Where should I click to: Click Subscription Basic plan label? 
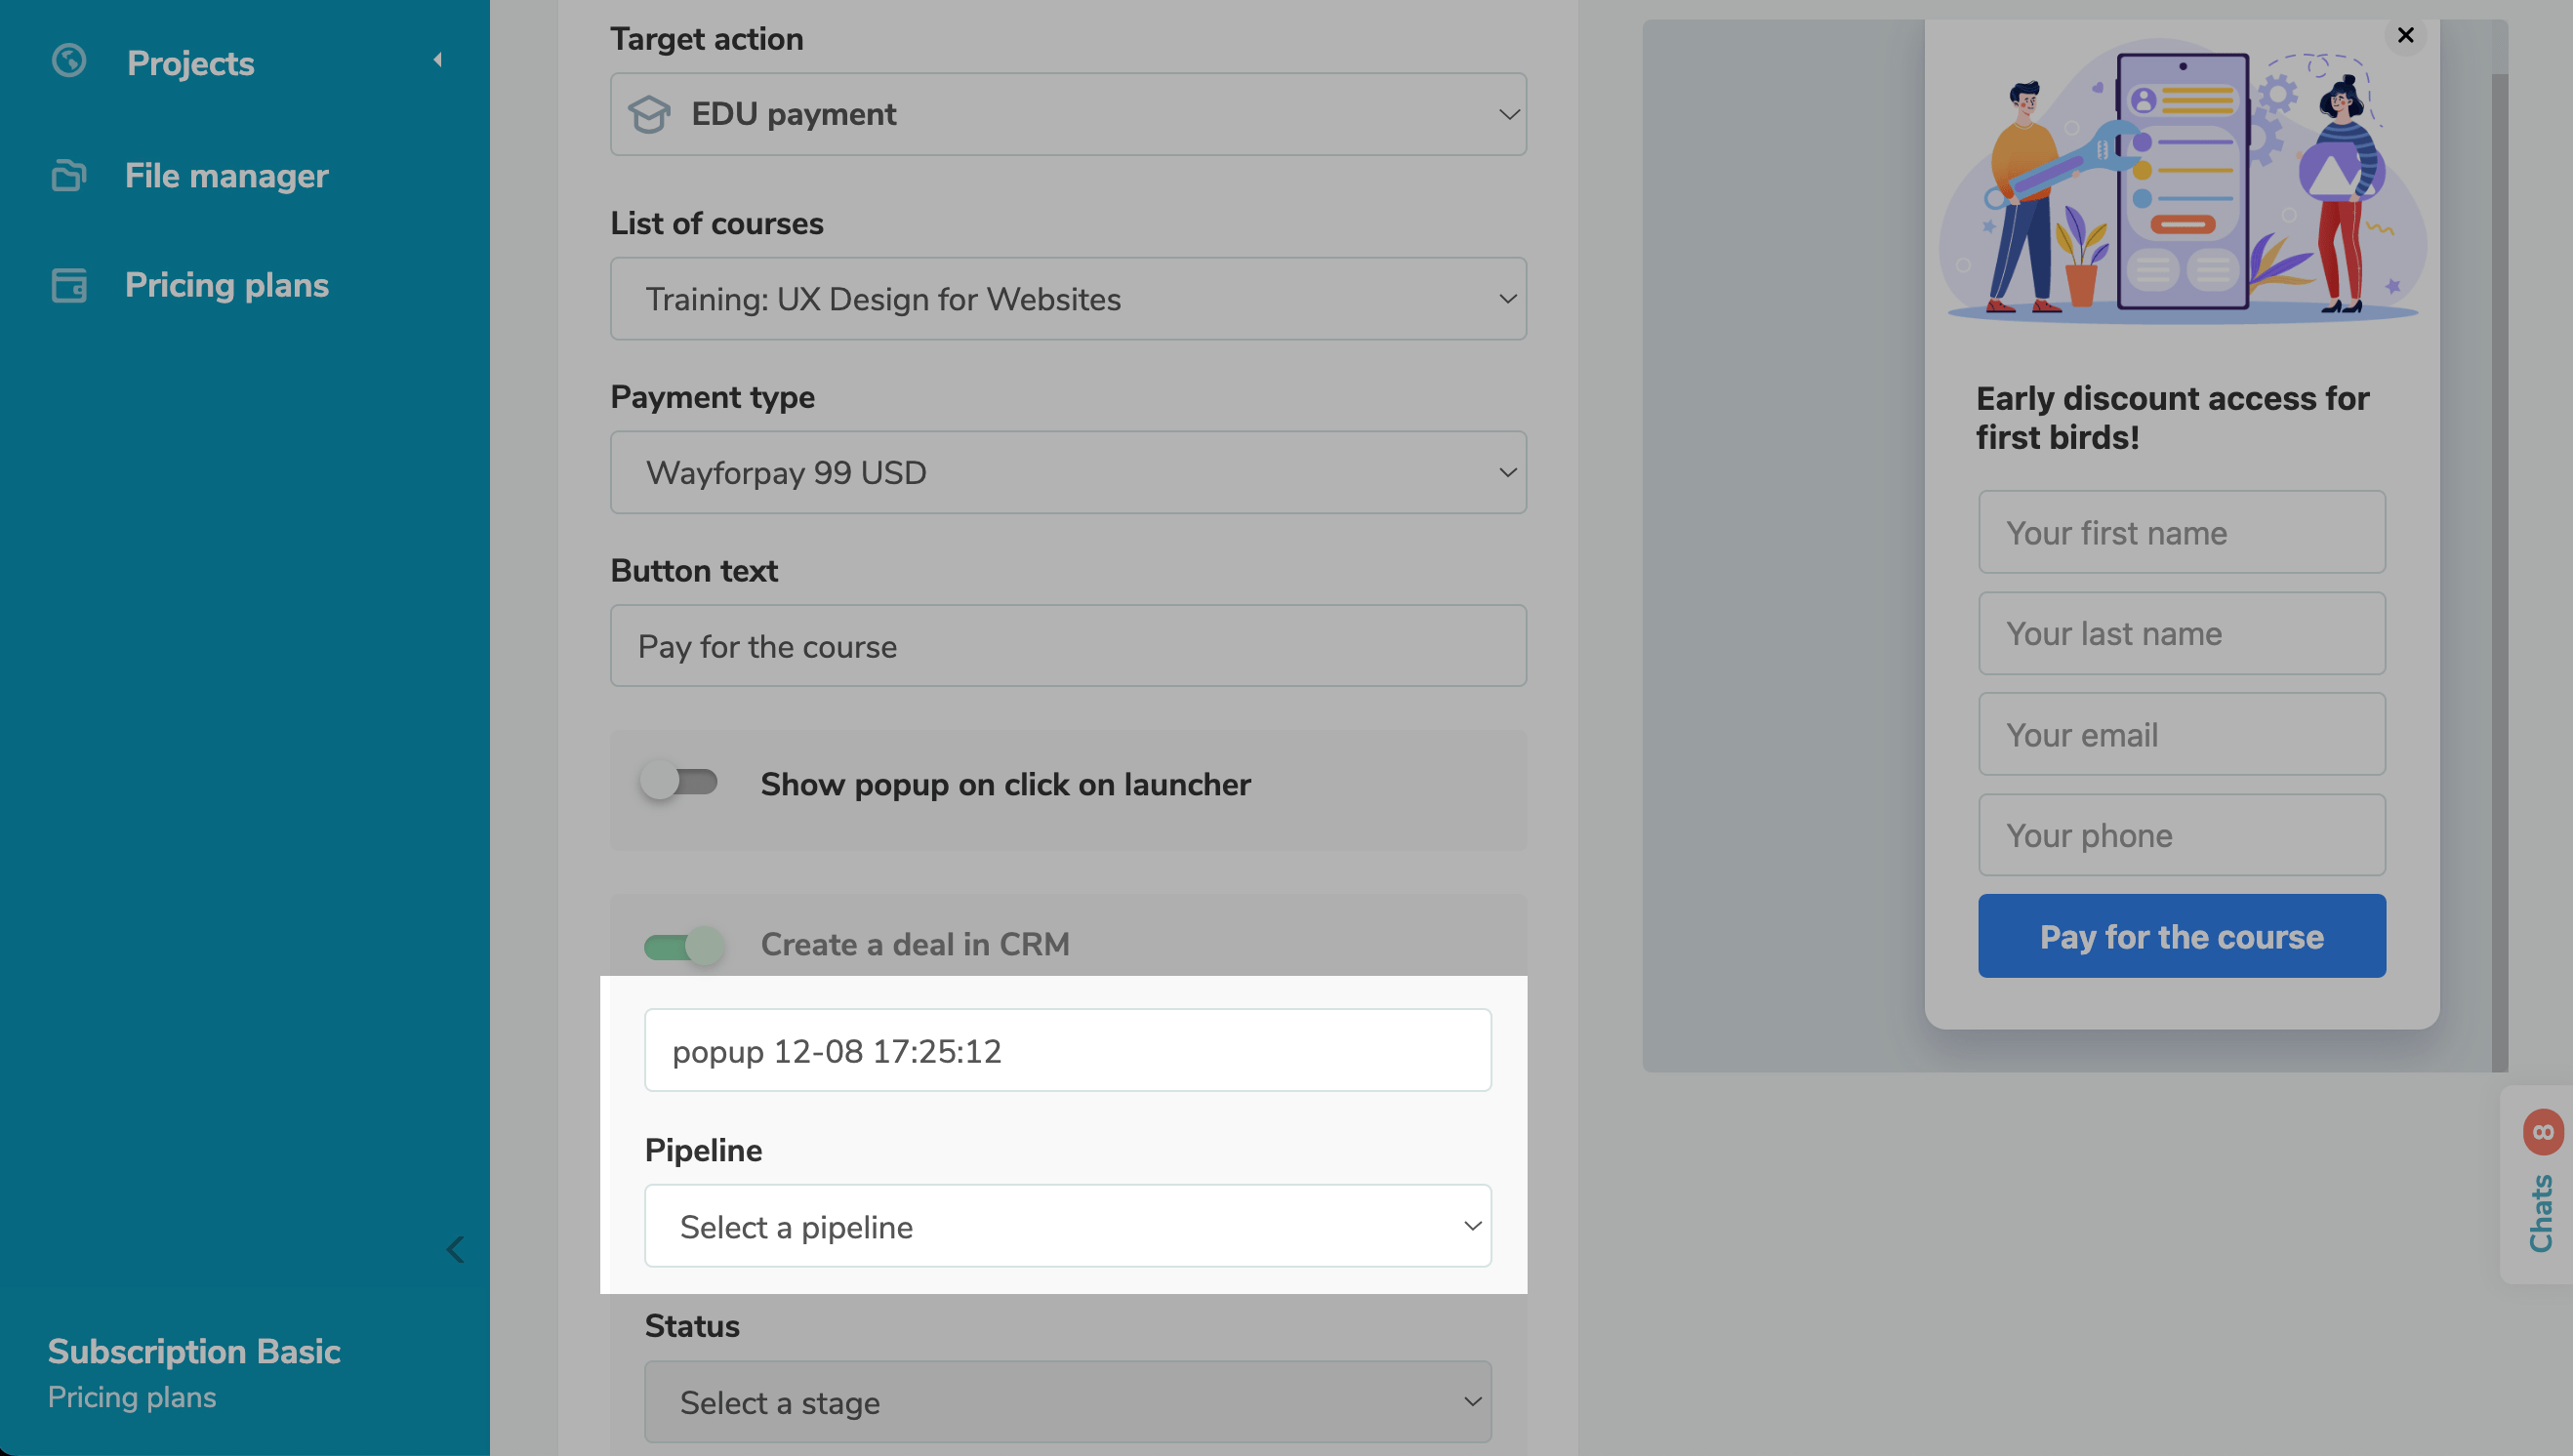(x=194, y=1351)
